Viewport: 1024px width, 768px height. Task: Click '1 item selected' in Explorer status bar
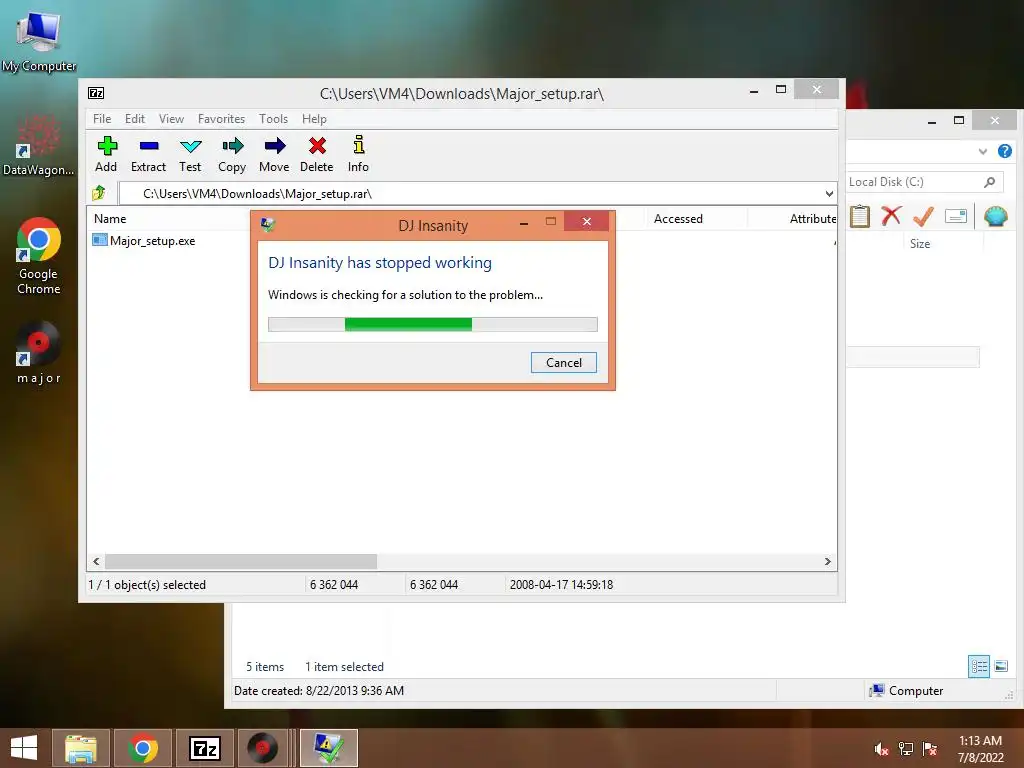[x=344, y=667]
